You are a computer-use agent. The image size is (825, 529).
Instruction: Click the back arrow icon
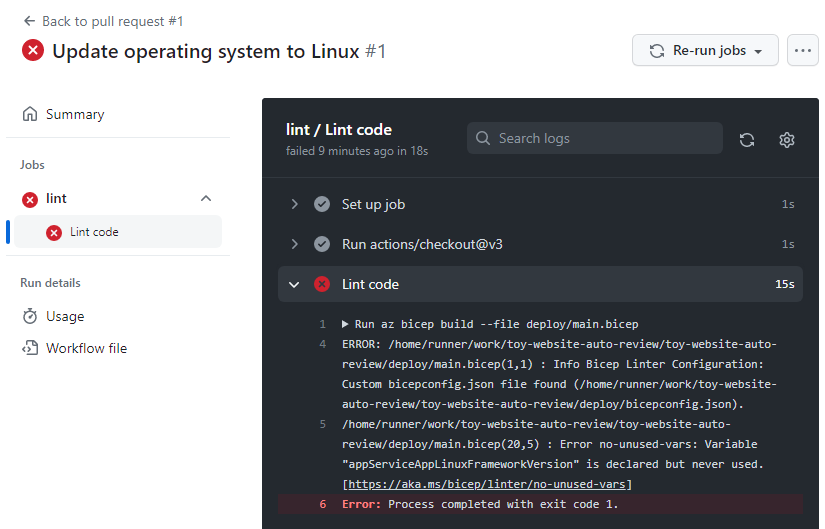pos(29,21)
